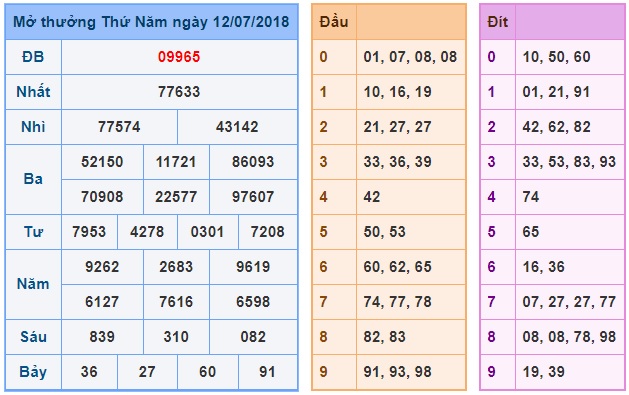Click Đít row 3 values 33, 53, 83, 93
Screen dimensions: 629x395
(569, 162)
